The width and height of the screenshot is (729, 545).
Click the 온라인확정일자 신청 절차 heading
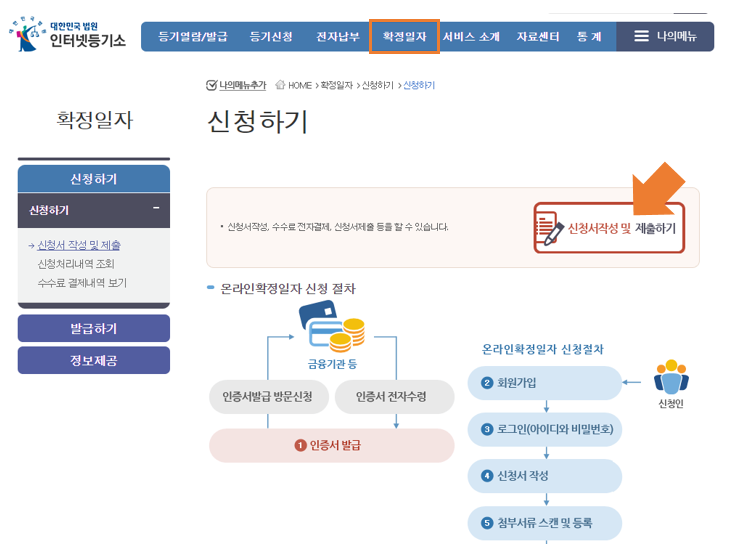288,289
